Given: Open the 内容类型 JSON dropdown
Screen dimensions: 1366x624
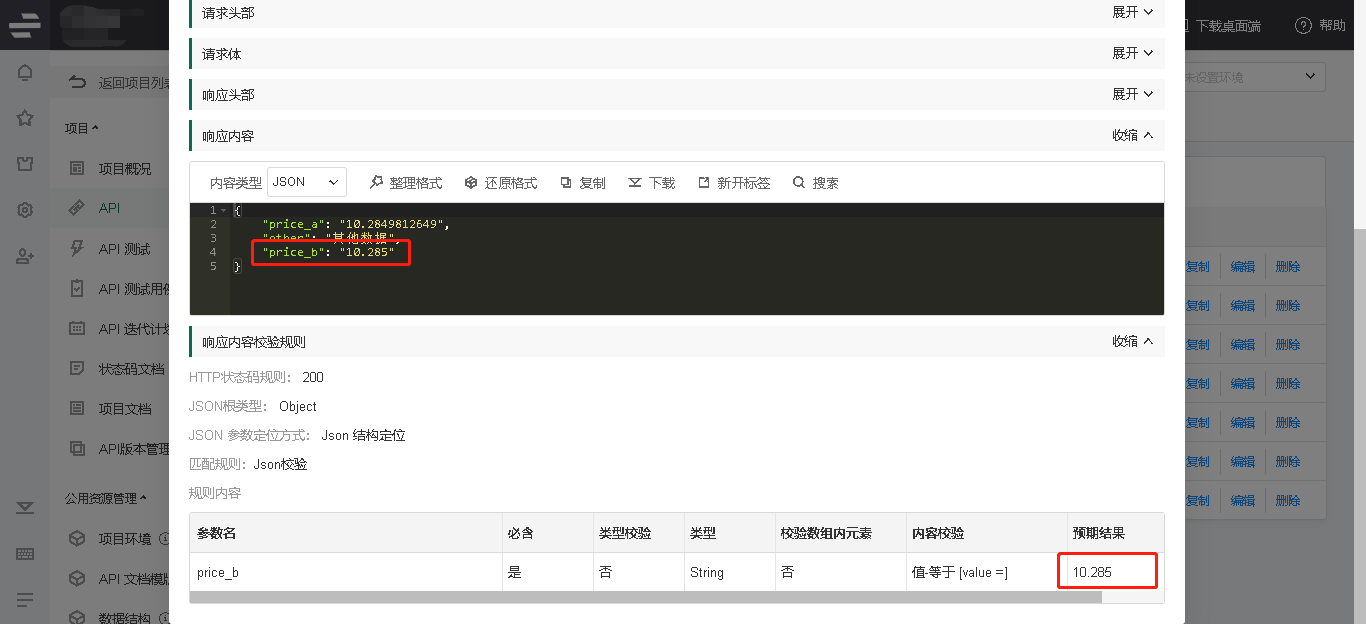Looking at the screenshot, I should [307, 182].
